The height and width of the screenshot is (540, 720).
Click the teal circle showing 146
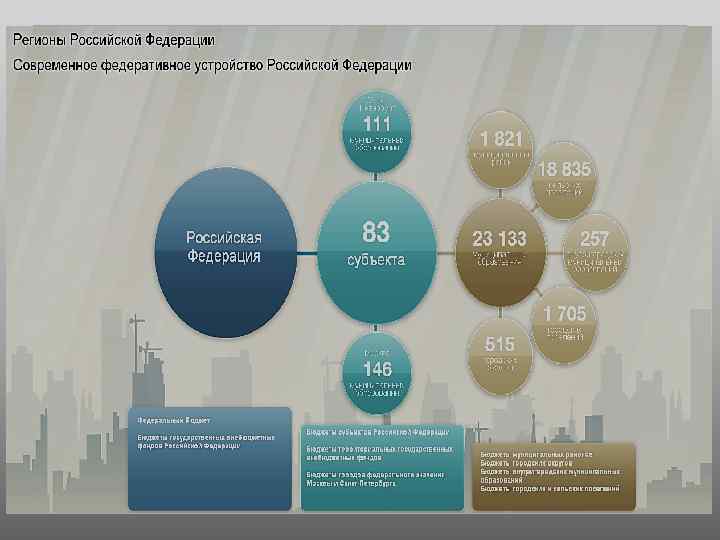377,372
